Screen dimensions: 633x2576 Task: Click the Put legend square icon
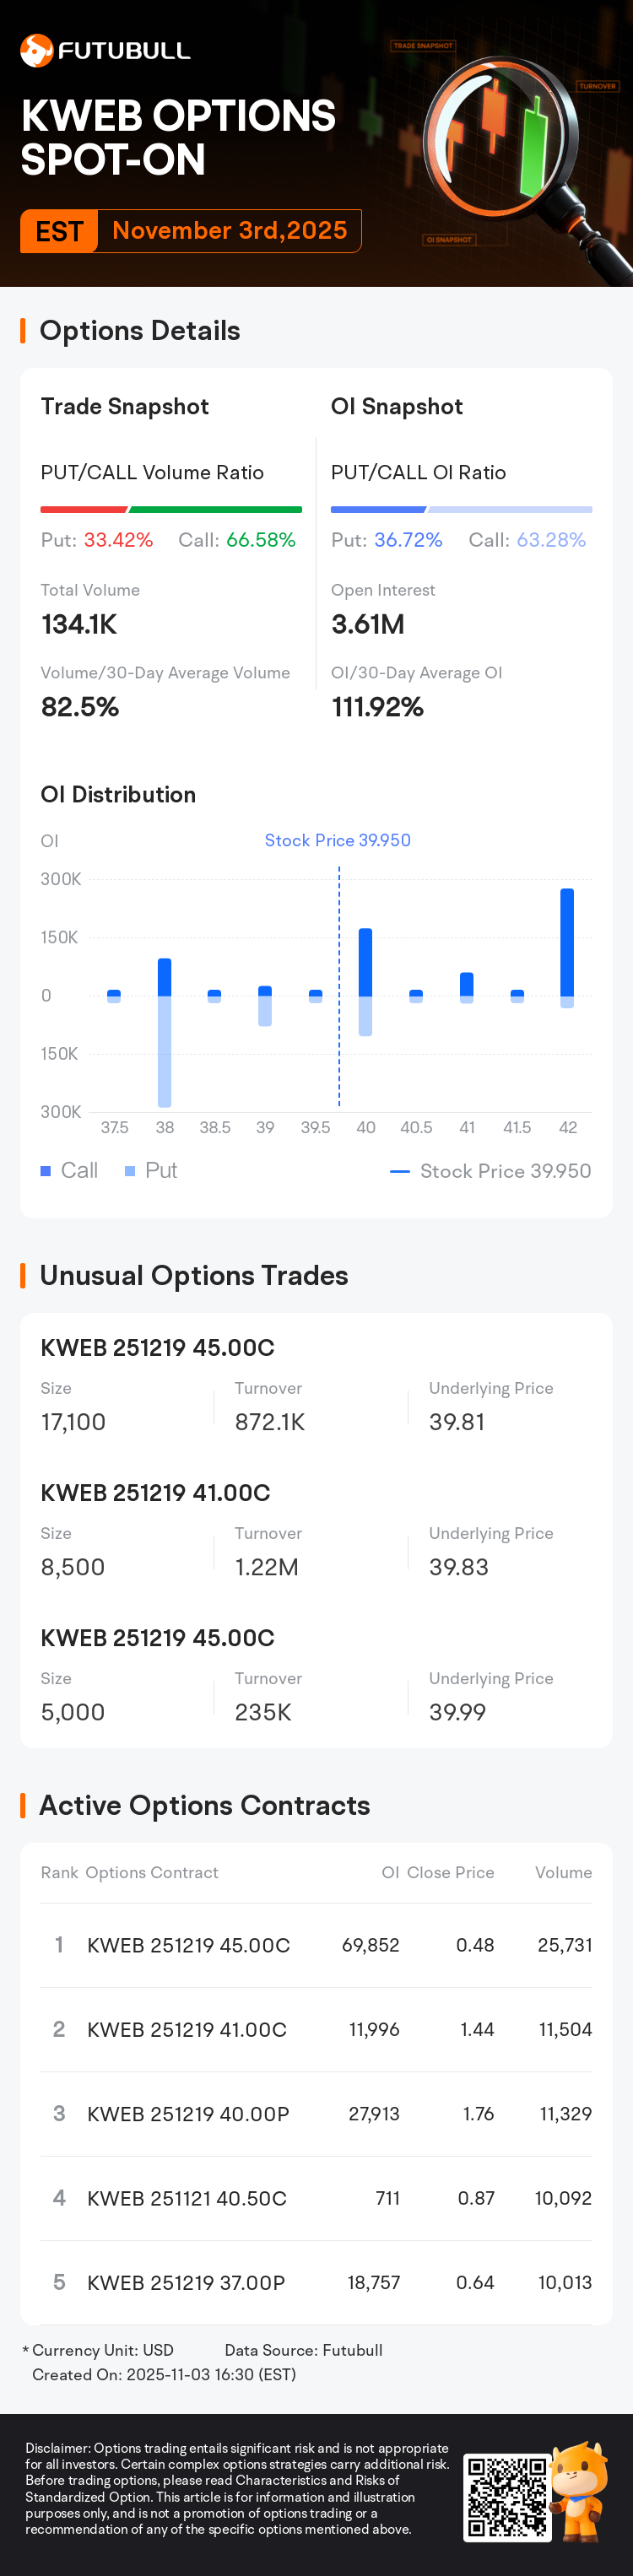130,1171
